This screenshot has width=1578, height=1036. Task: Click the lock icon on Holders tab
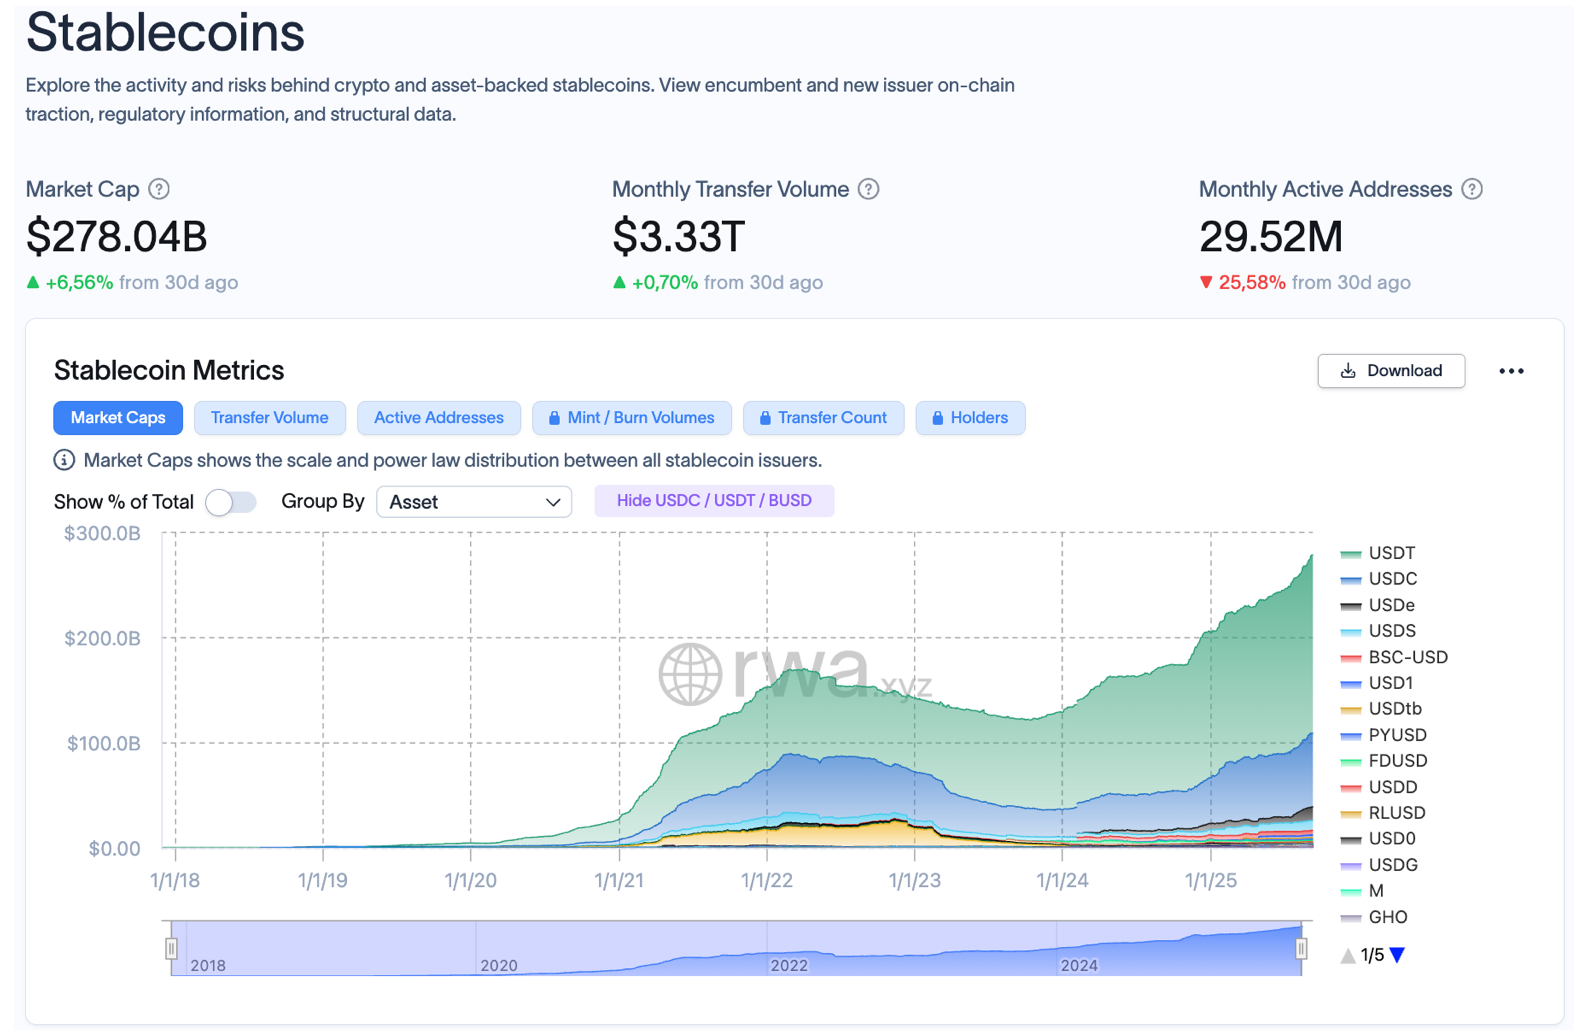[x=938, y=418]
